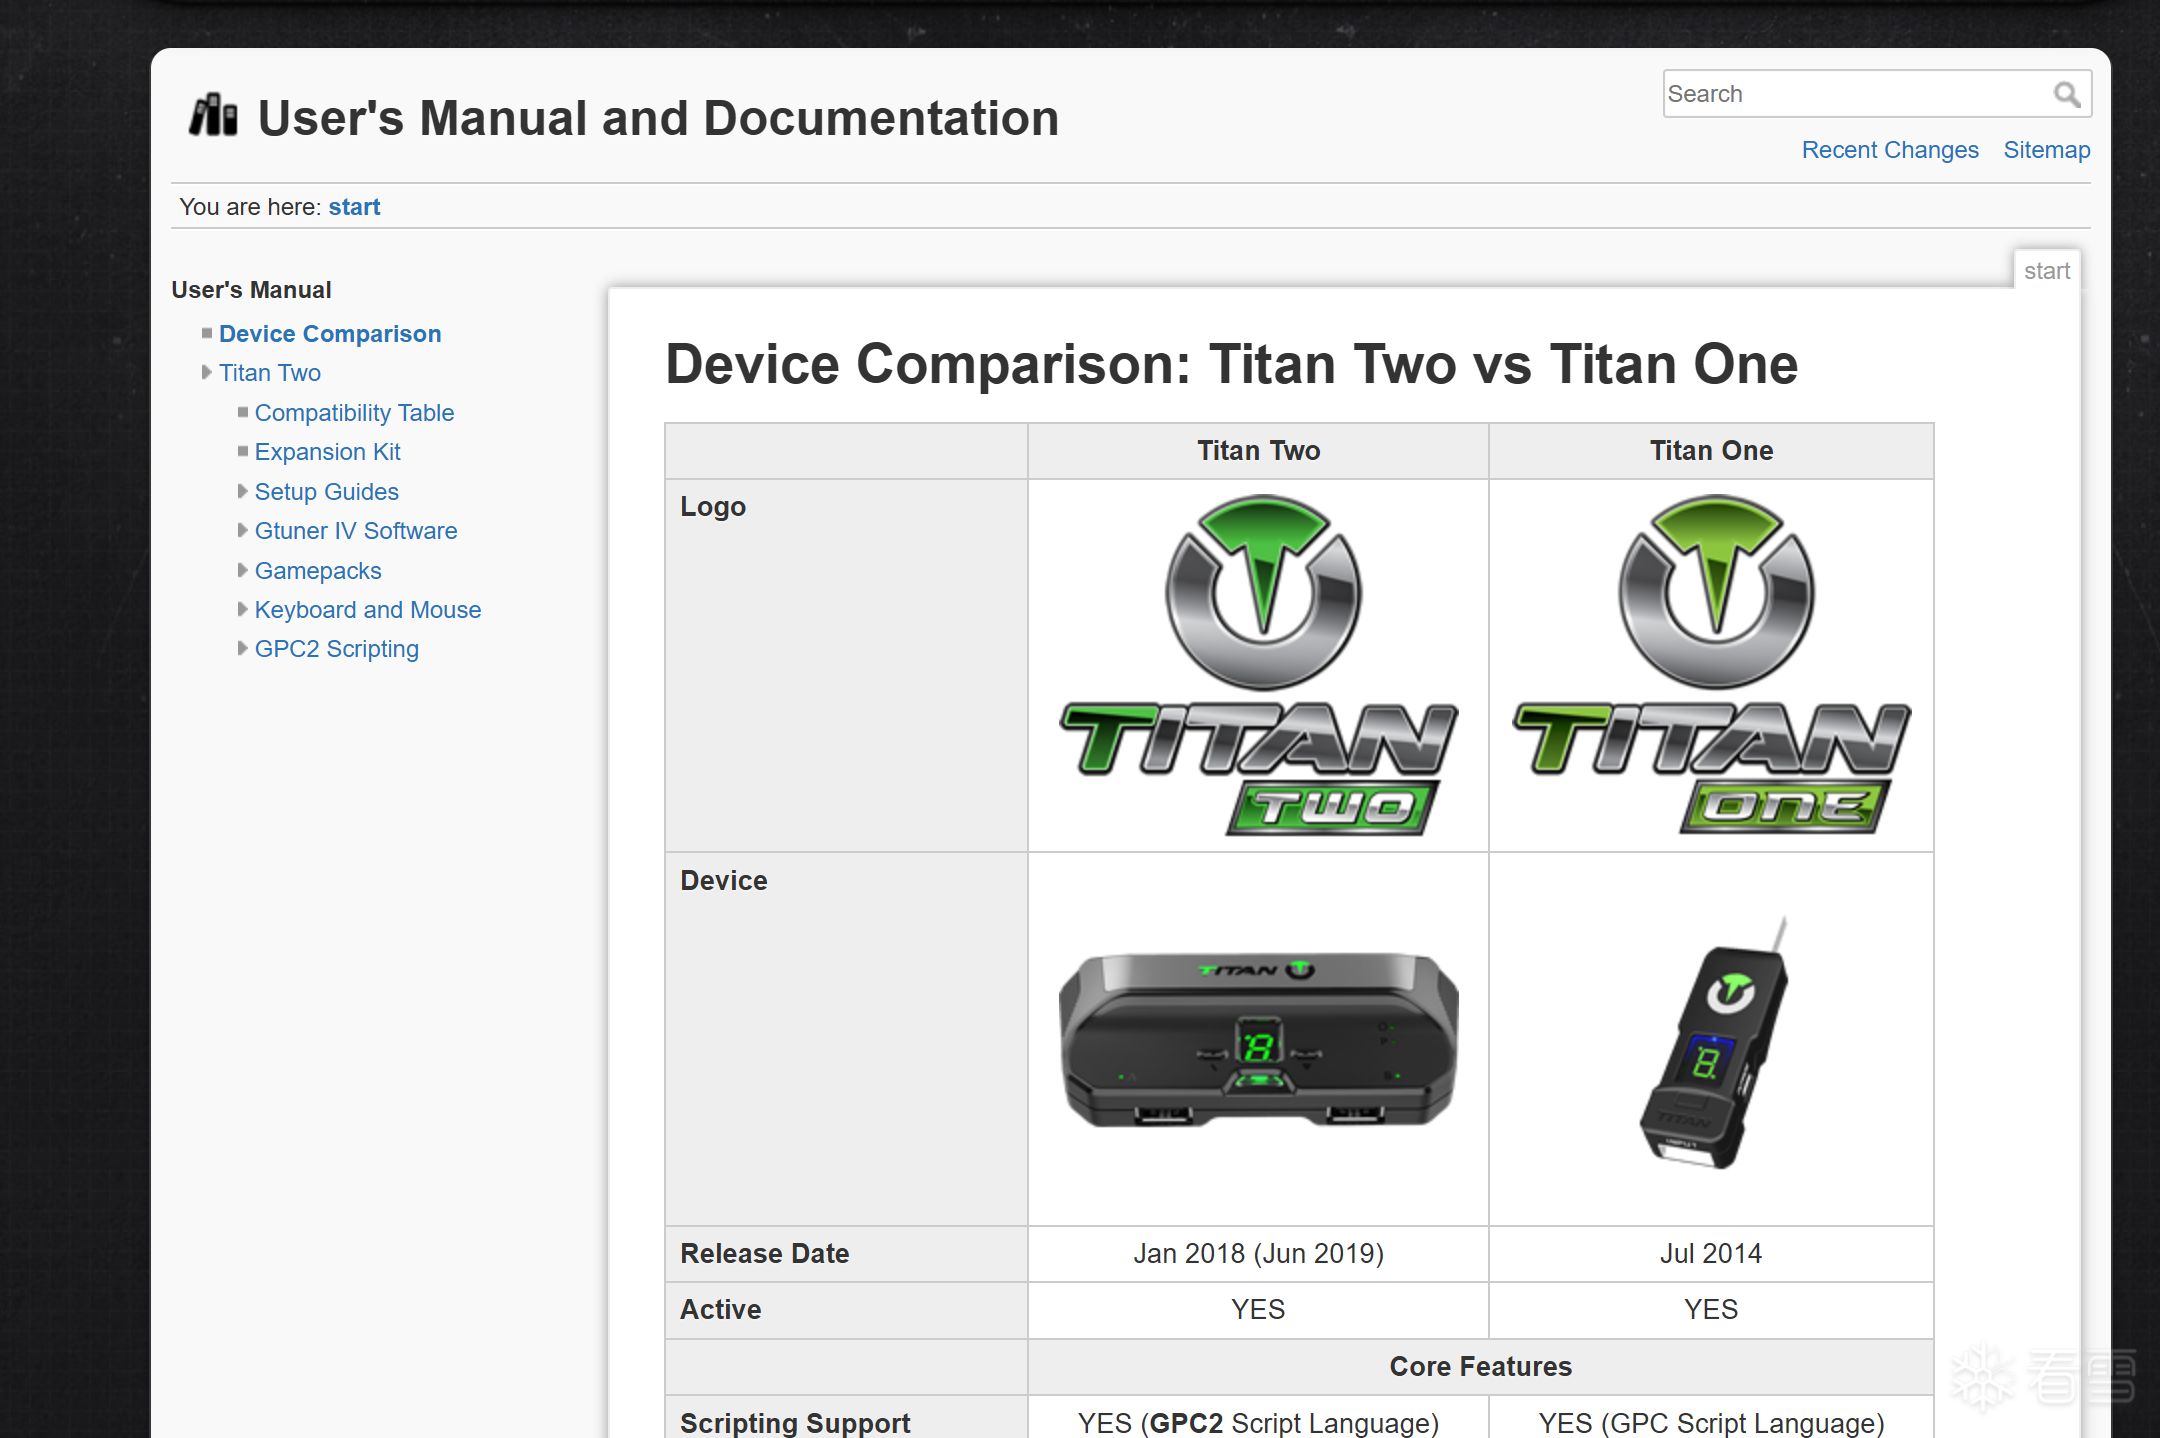
Task: Expand the Gamepacks tree arrow
Action: 242,570
